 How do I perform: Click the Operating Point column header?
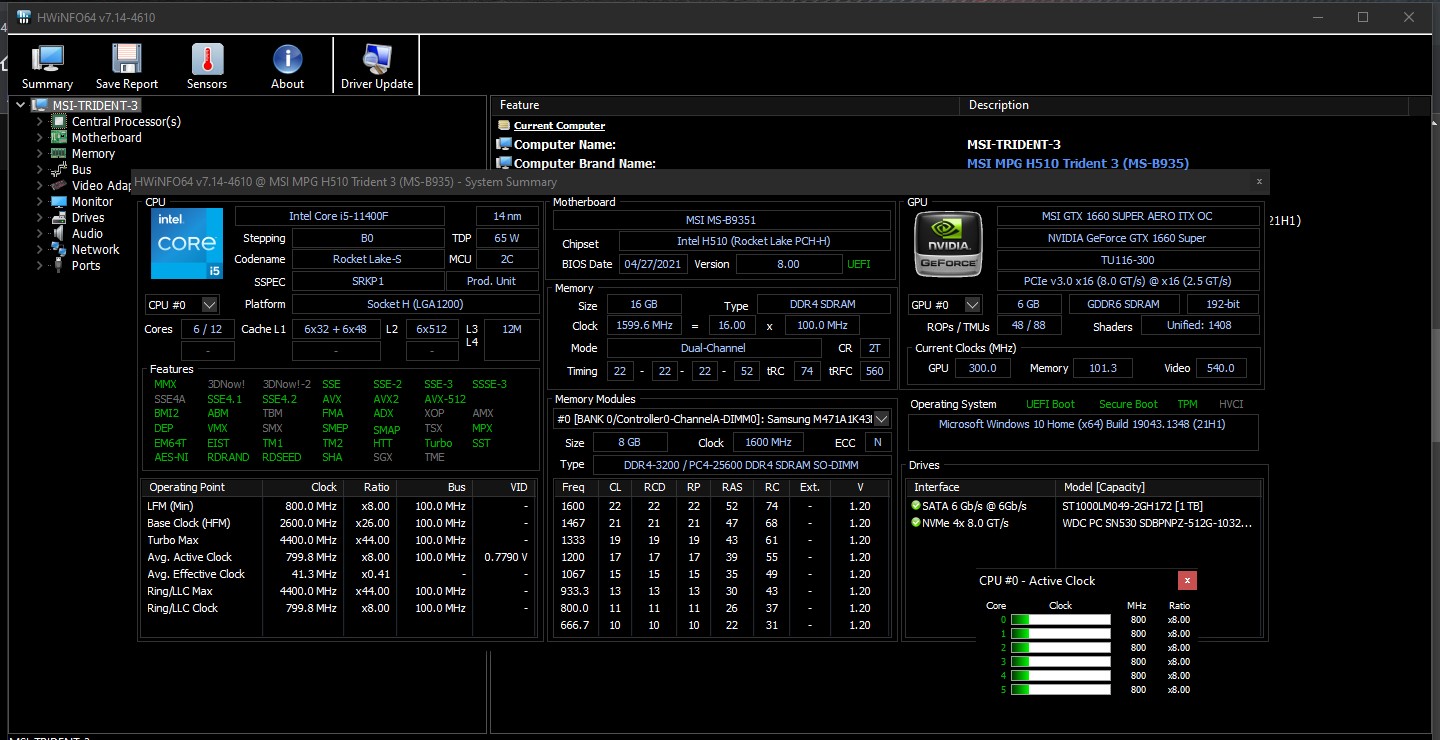202,487
